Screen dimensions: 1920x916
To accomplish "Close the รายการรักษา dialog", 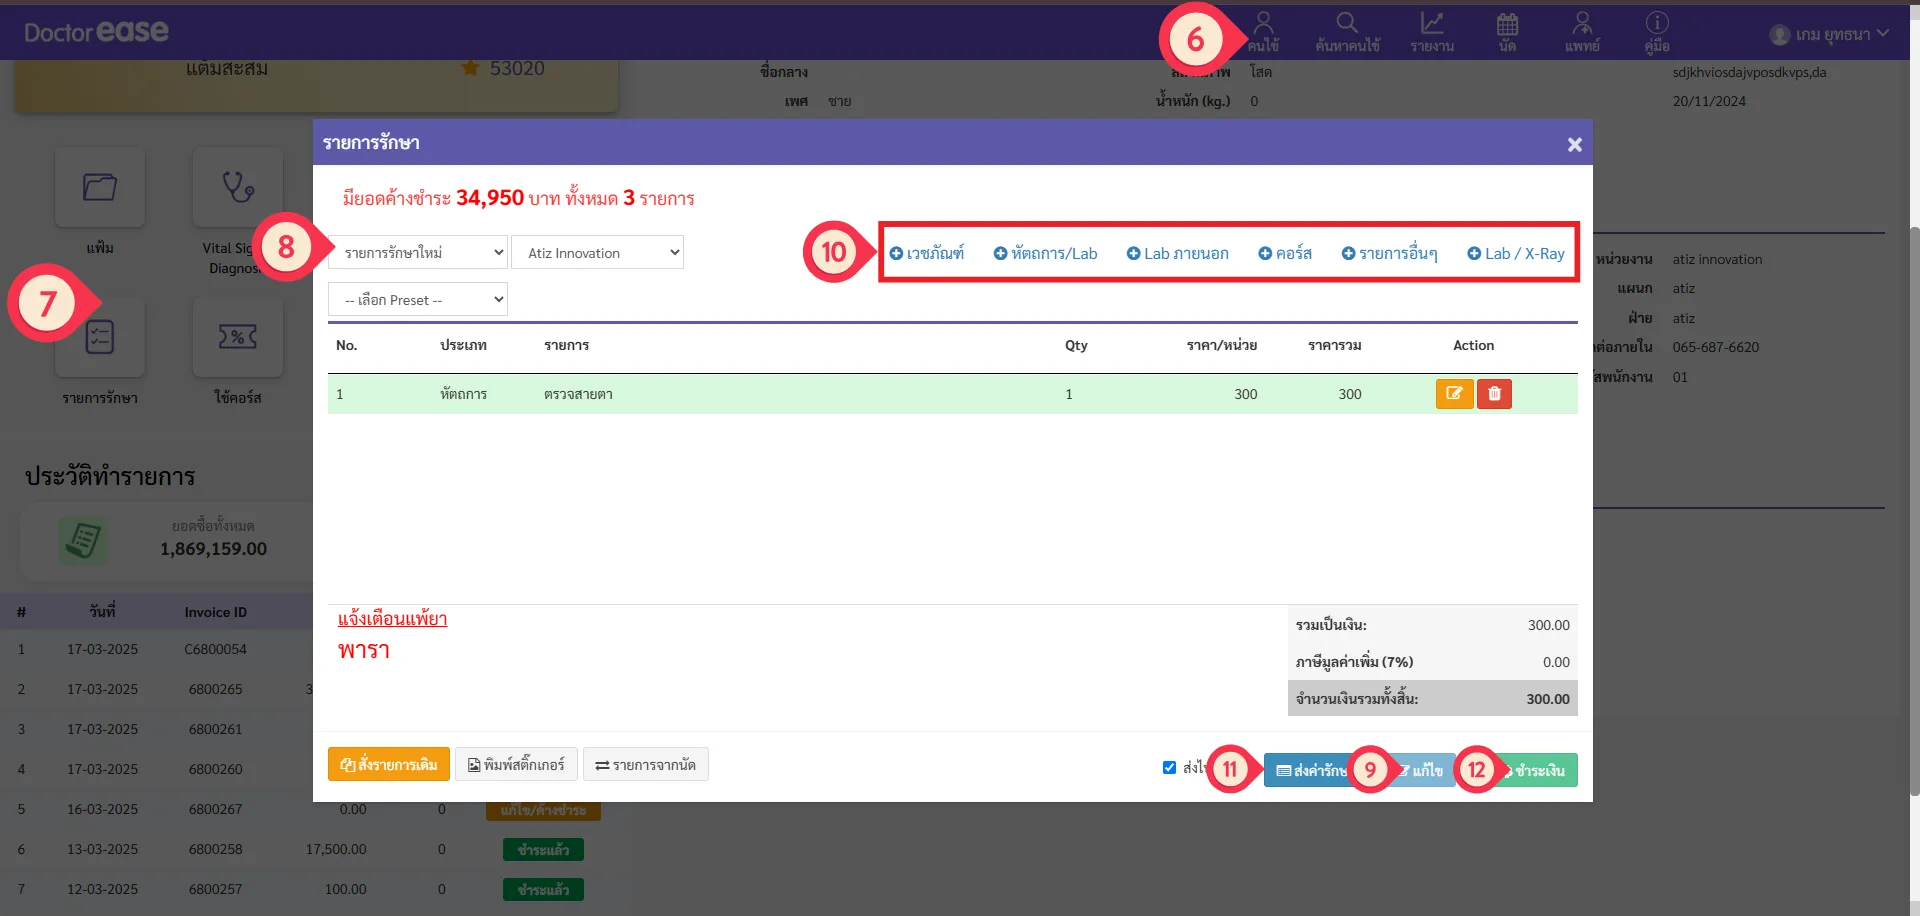I will pos(1574,144).
